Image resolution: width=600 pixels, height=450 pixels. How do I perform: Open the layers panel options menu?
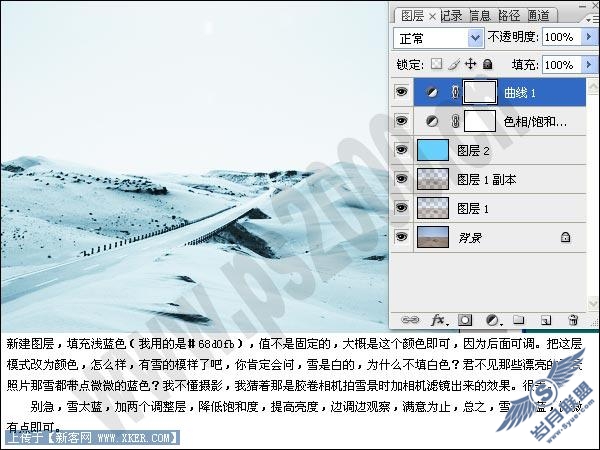pyautogui.click(x=592, y=18)
